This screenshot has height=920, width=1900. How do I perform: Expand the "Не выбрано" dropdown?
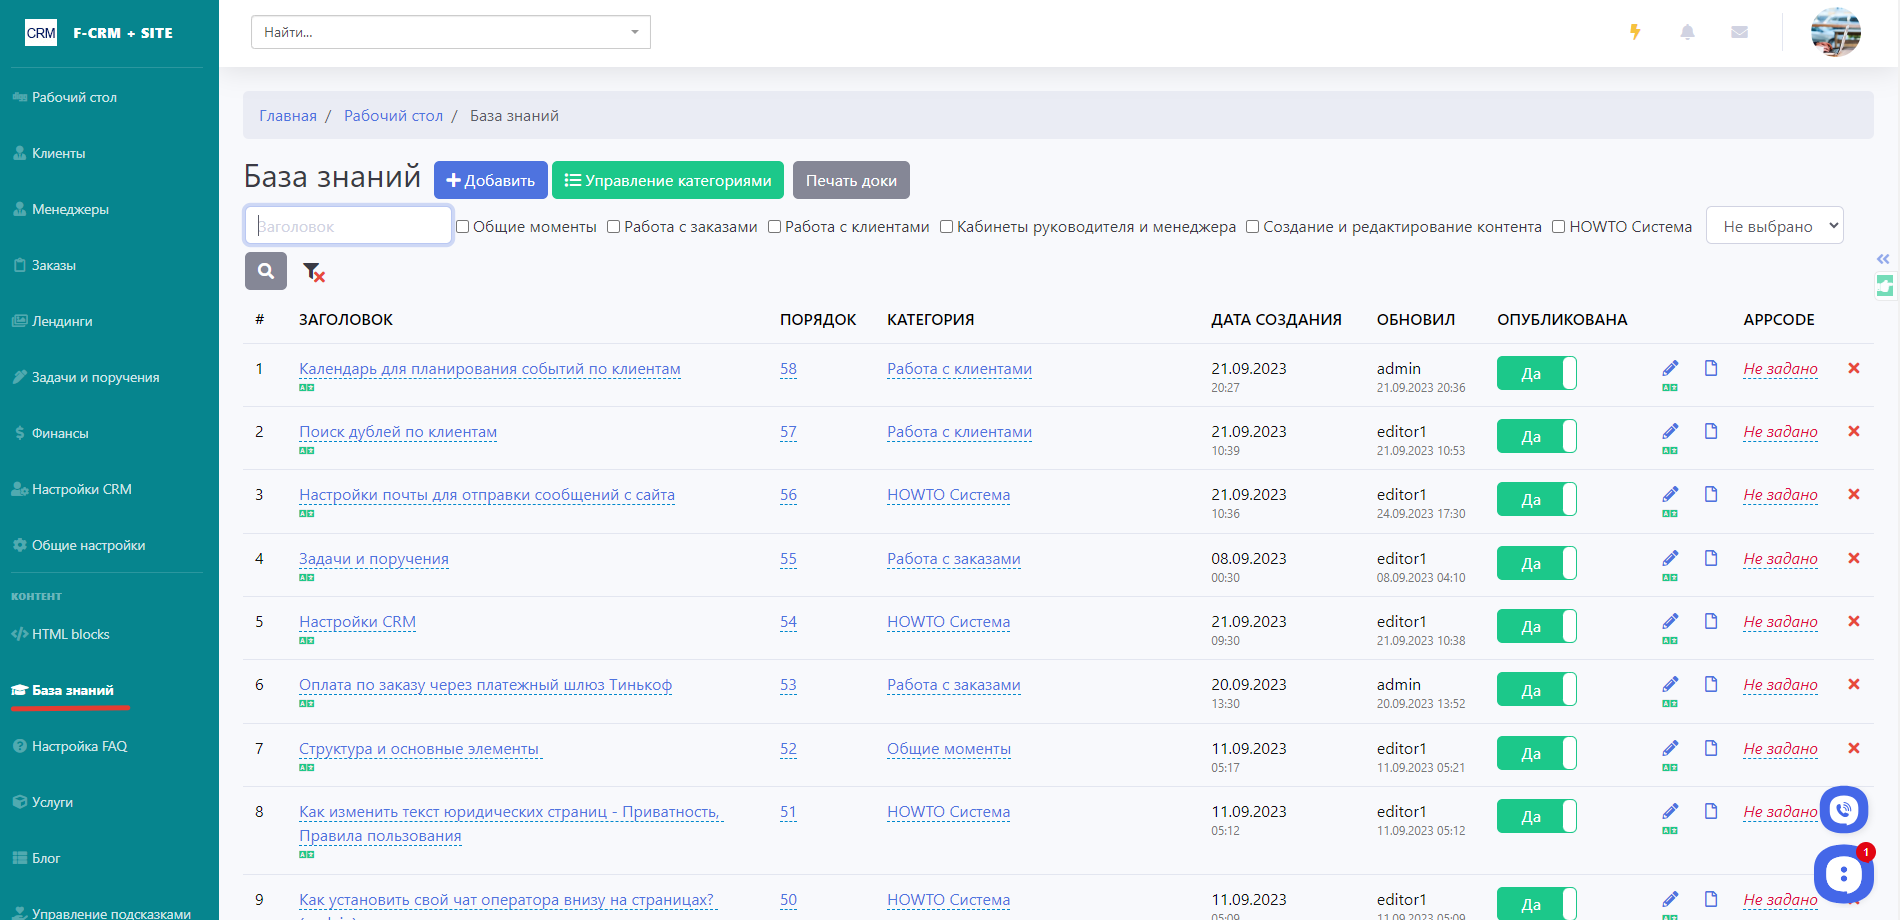tap(1774, 226)
